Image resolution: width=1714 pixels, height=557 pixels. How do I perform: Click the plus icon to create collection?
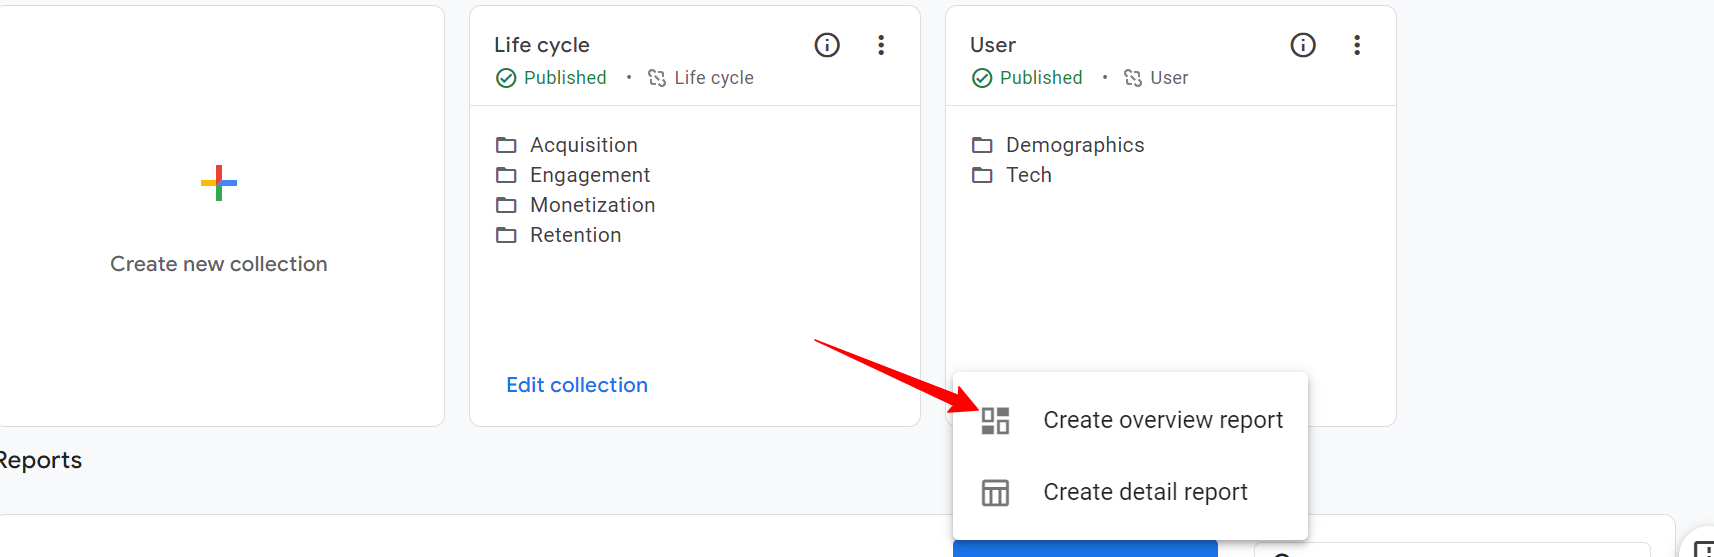(219, 183)
